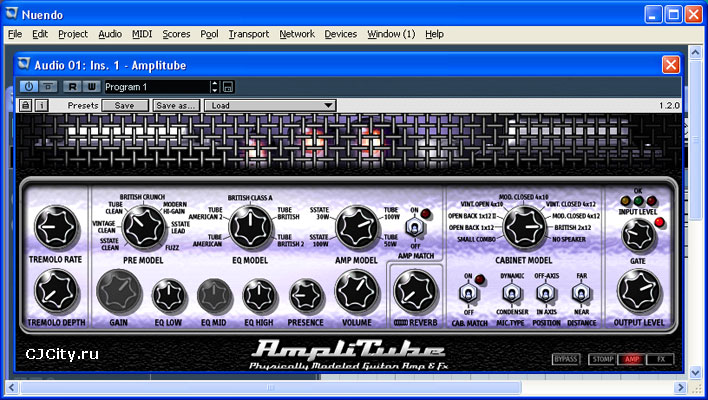Open the info (i) button

pos(42,106)
